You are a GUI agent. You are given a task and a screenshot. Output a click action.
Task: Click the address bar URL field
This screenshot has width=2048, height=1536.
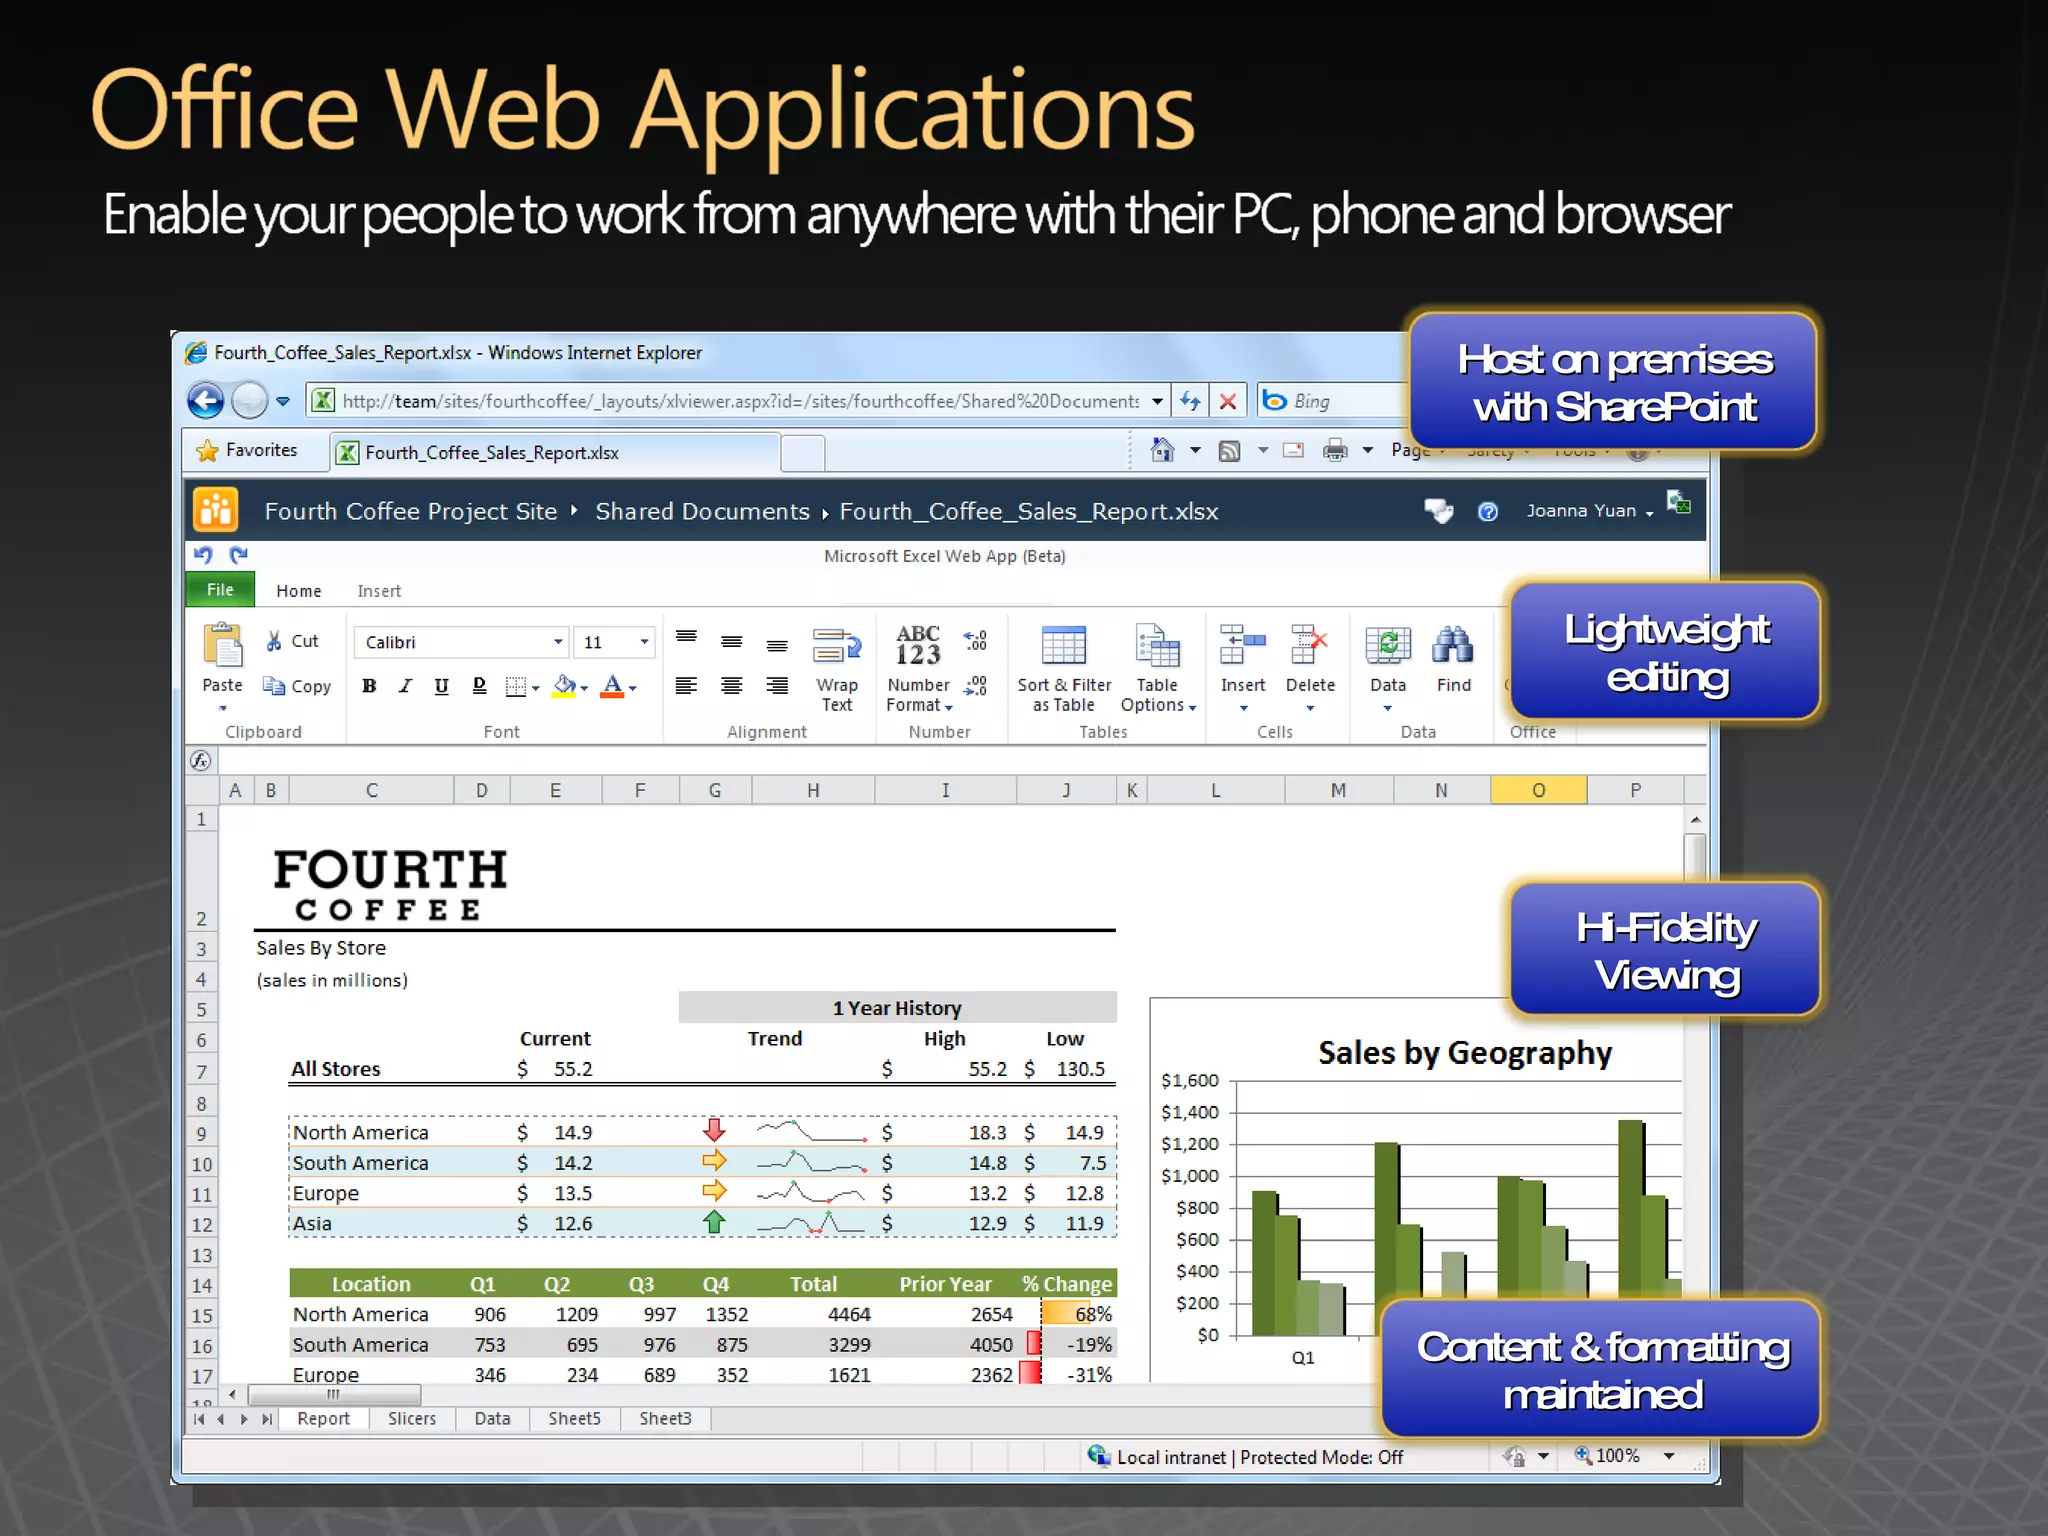738,401
